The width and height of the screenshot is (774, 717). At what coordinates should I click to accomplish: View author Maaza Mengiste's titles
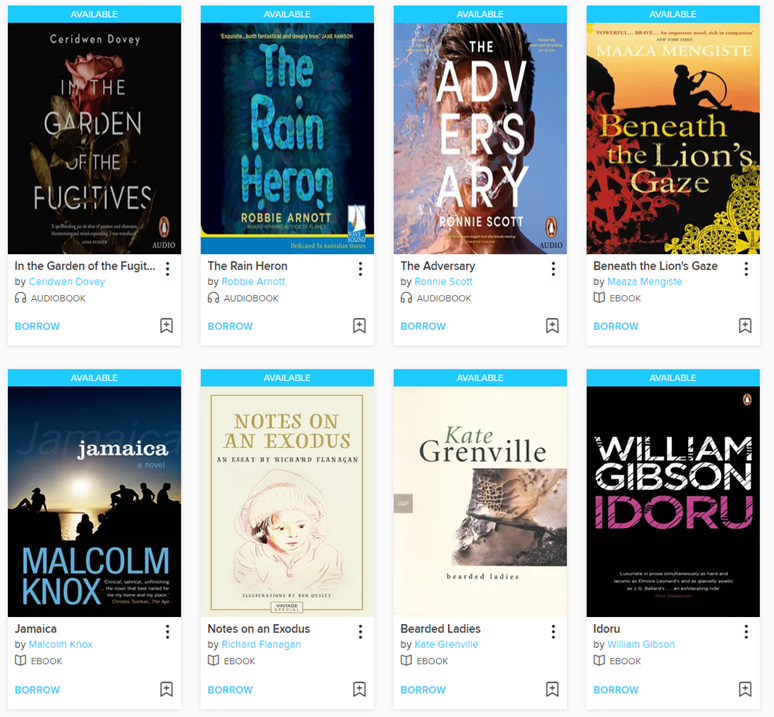pyautogui.click(x=645, y=281)
